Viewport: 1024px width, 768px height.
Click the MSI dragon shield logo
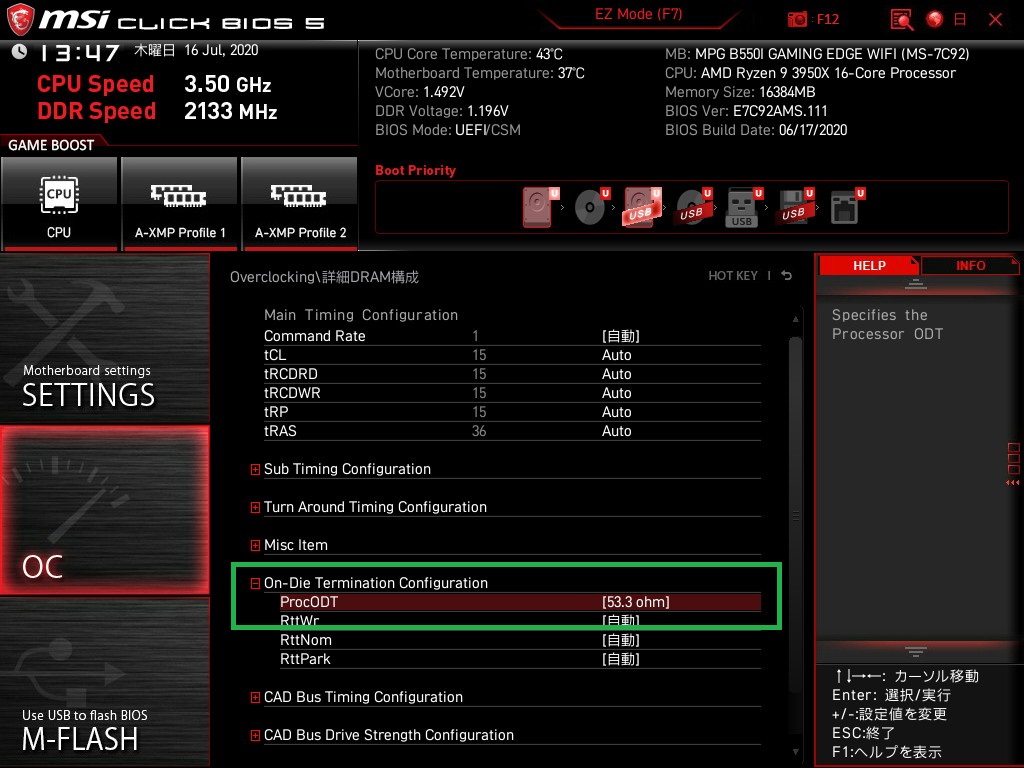coord(20,20)
